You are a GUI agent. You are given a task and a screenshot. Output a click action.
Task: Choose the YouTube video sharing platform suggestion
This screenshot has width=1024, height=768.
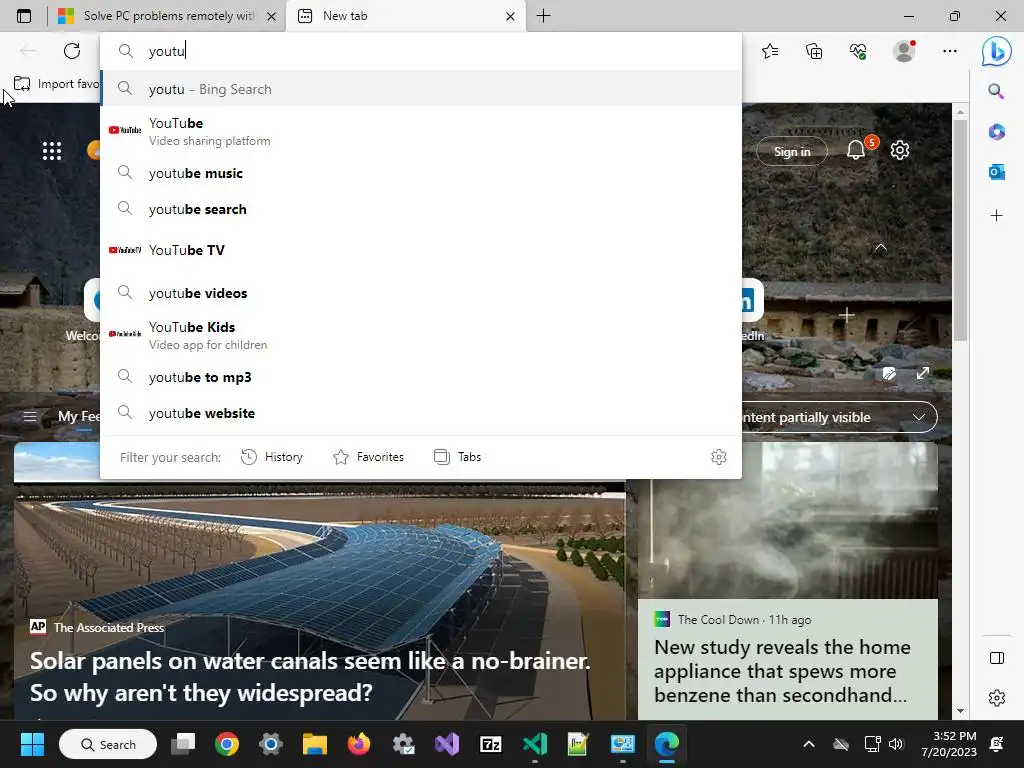[421, 131]
